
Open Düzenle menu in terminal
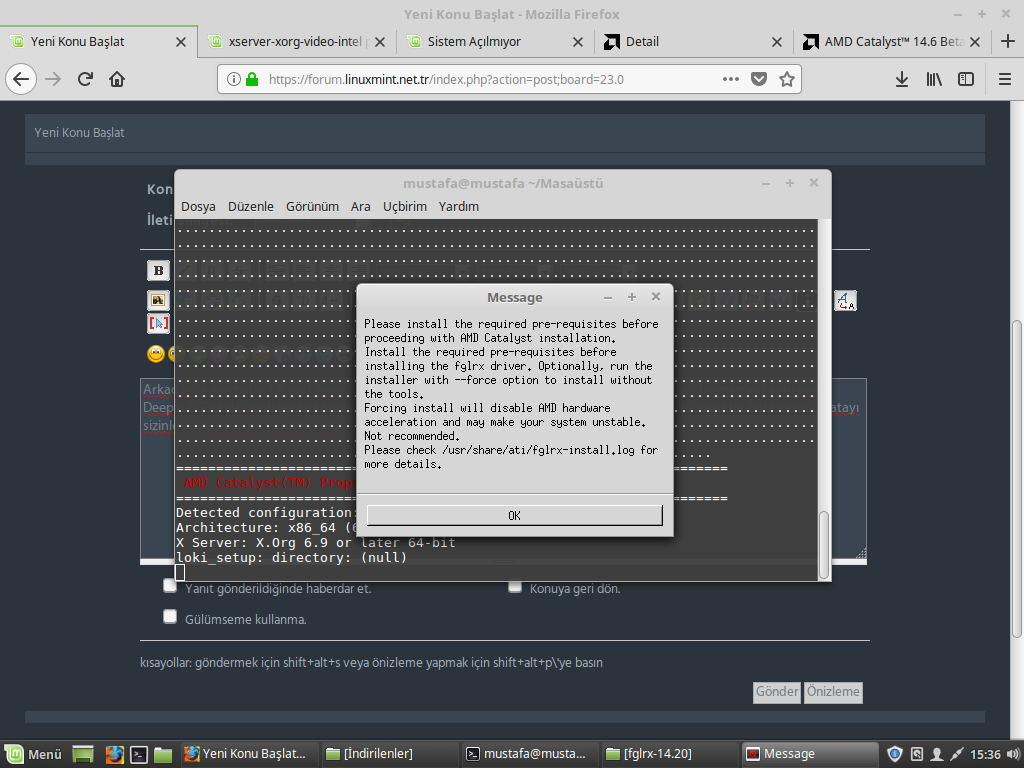pos(251,206)
